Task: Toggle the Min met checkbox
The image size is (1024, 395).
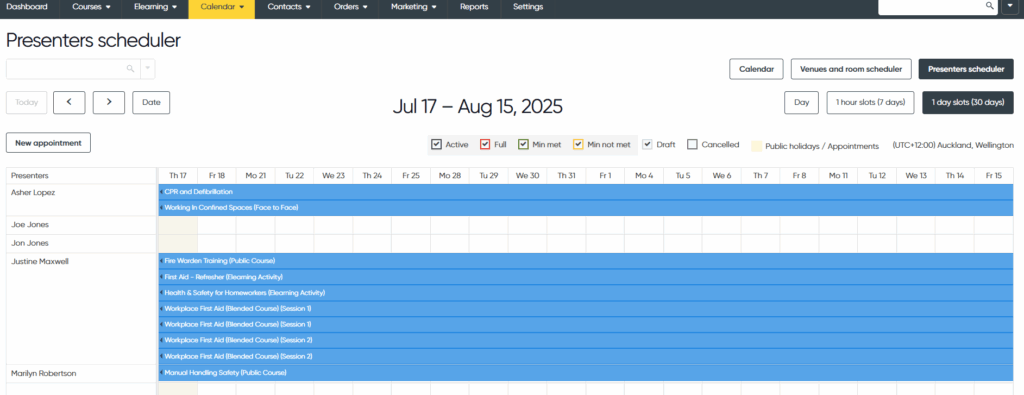Action: click(523, 144)
